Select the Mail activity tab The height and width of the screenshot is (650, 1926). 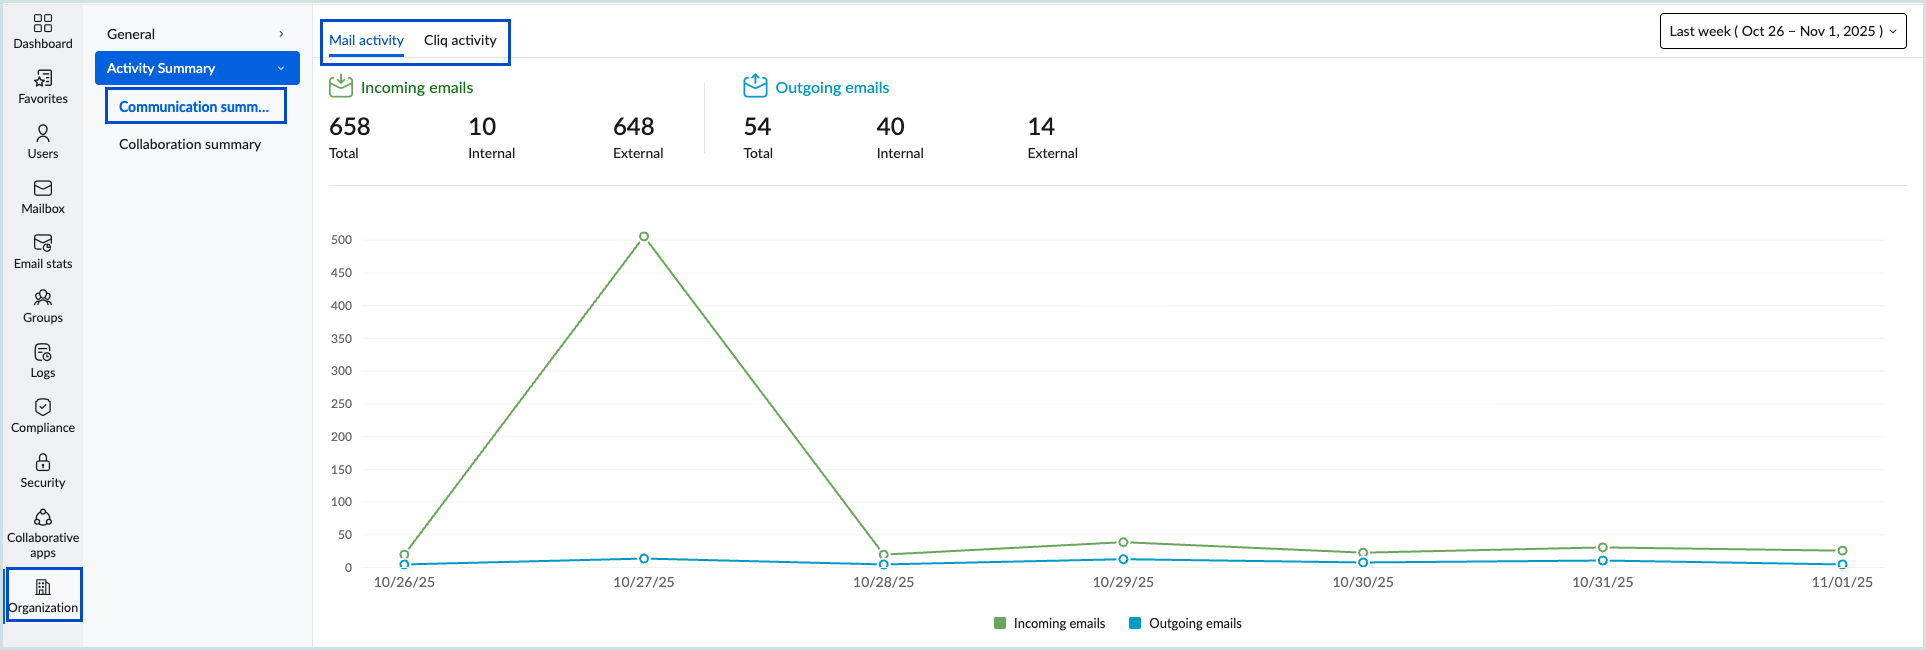pyautogui.click(x=366, y=40)
